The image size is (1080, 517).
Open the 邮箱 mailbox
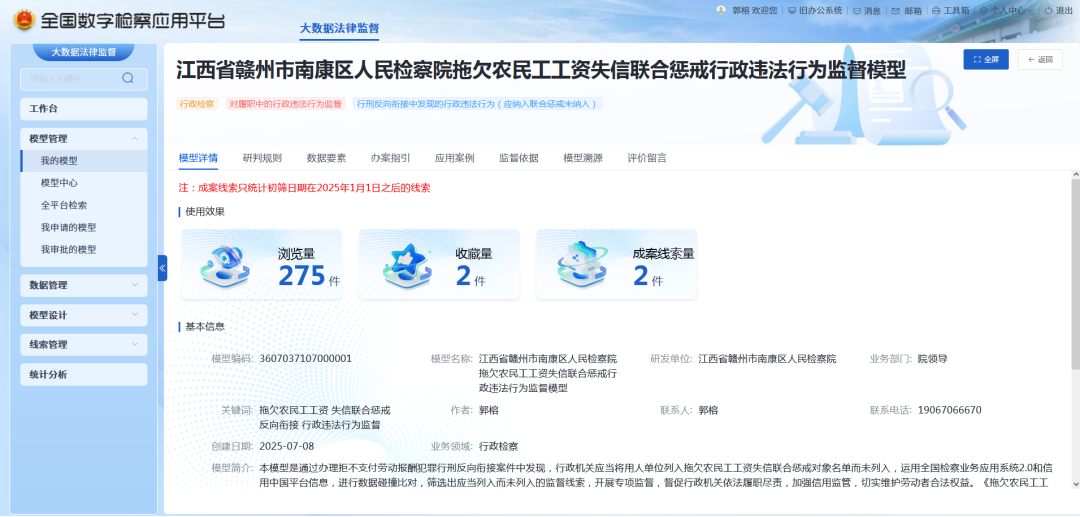click(x=907, y=11)
